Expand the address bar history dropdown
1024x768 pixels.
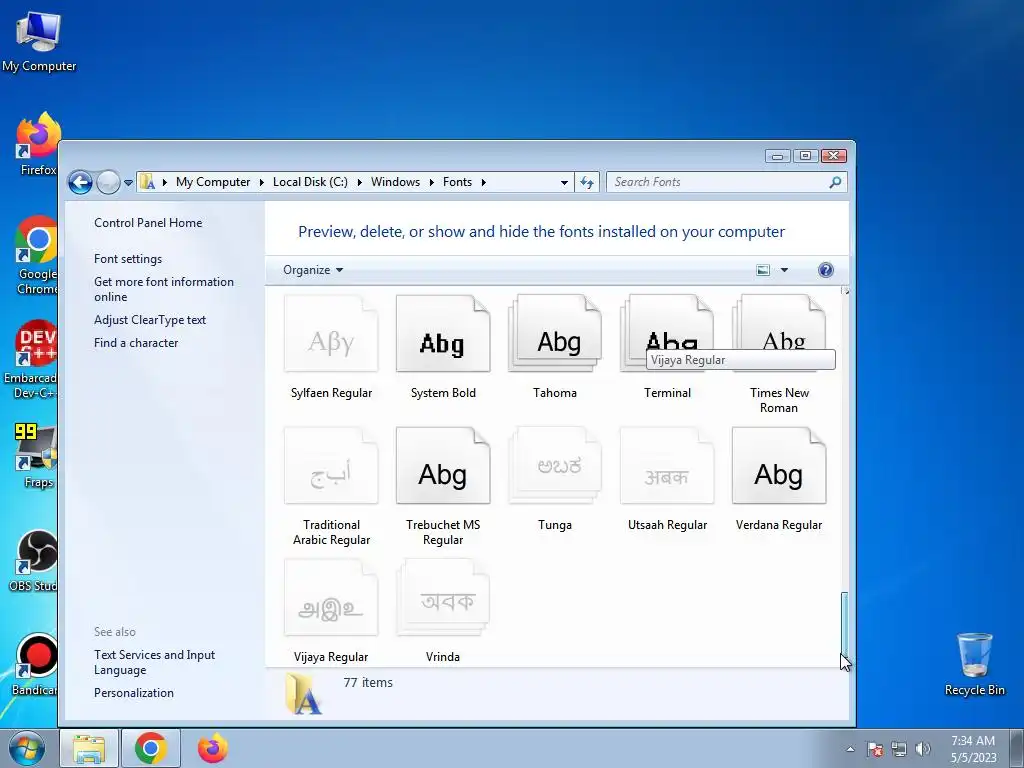(x=564, y=182)
